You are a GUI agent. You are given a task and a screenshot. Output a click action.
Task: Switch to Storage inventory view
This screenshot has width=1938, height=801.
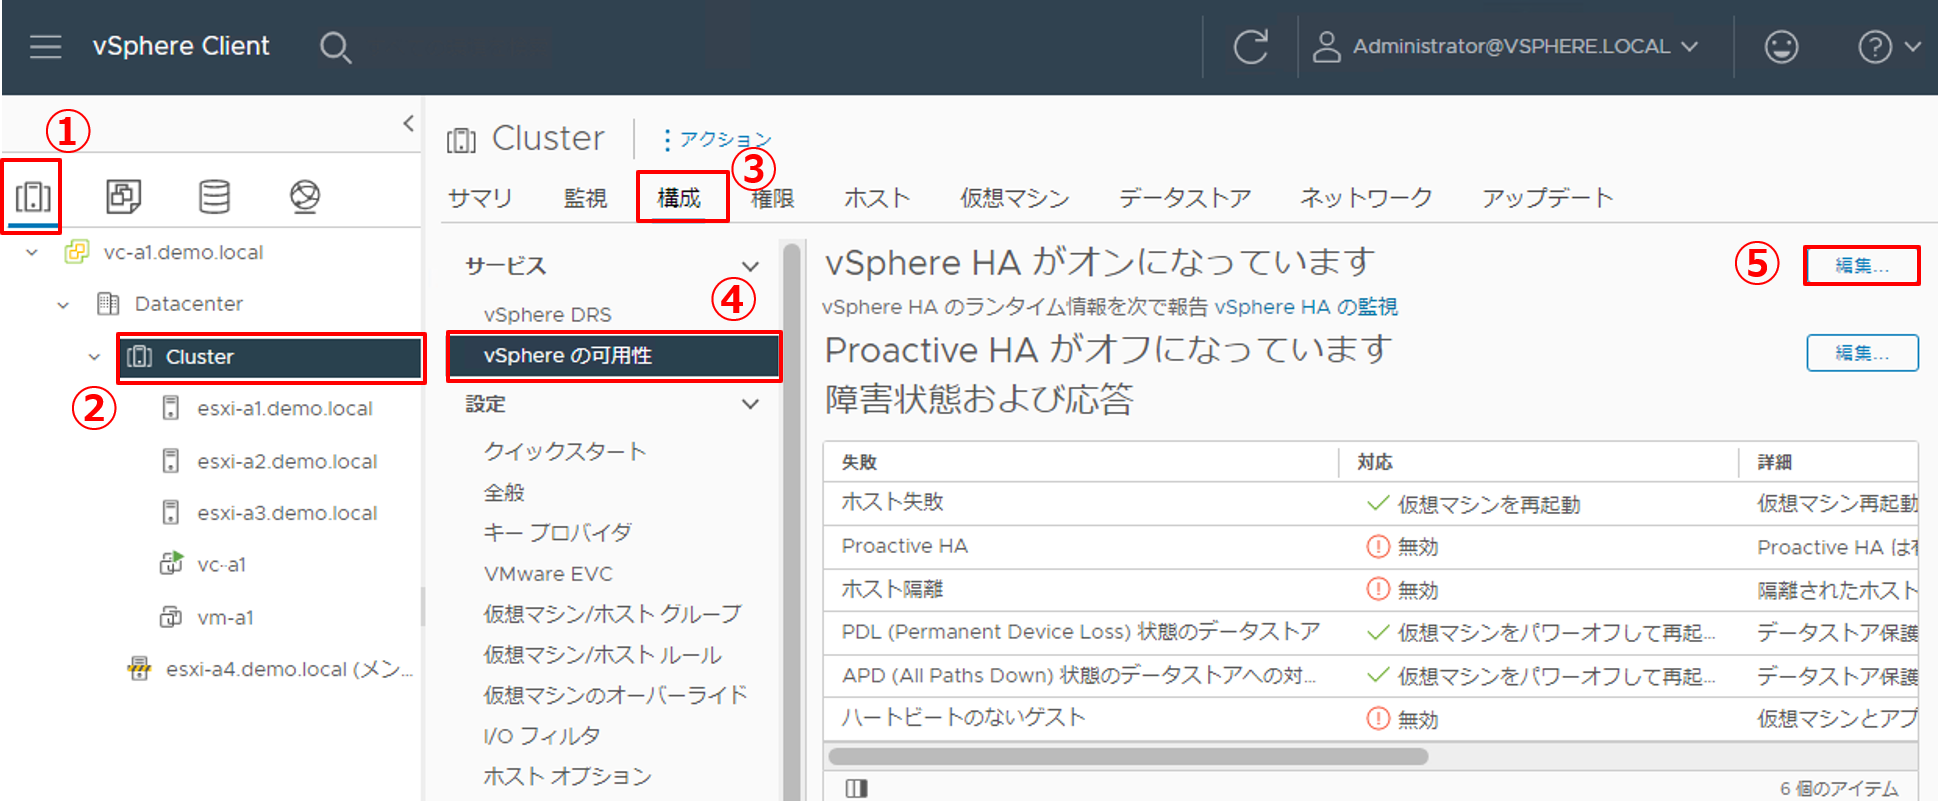[x=214, y=196]
